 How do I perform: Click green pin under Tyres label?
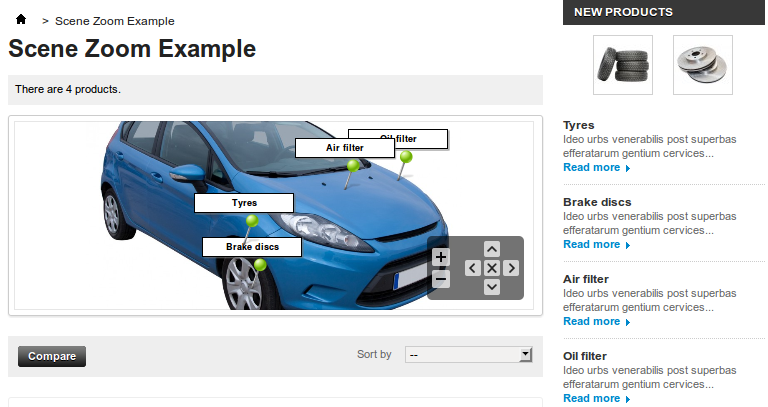[252, 221]
